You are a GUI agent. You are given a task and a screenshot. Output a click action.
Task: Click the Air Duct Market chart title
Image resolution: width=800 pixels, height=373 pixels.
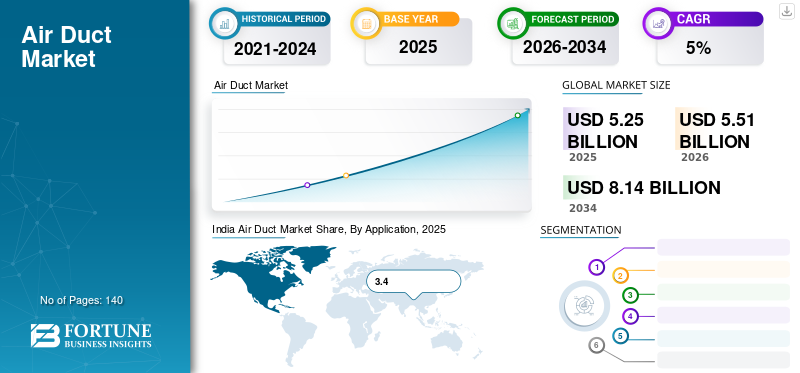tap(251, 85)
